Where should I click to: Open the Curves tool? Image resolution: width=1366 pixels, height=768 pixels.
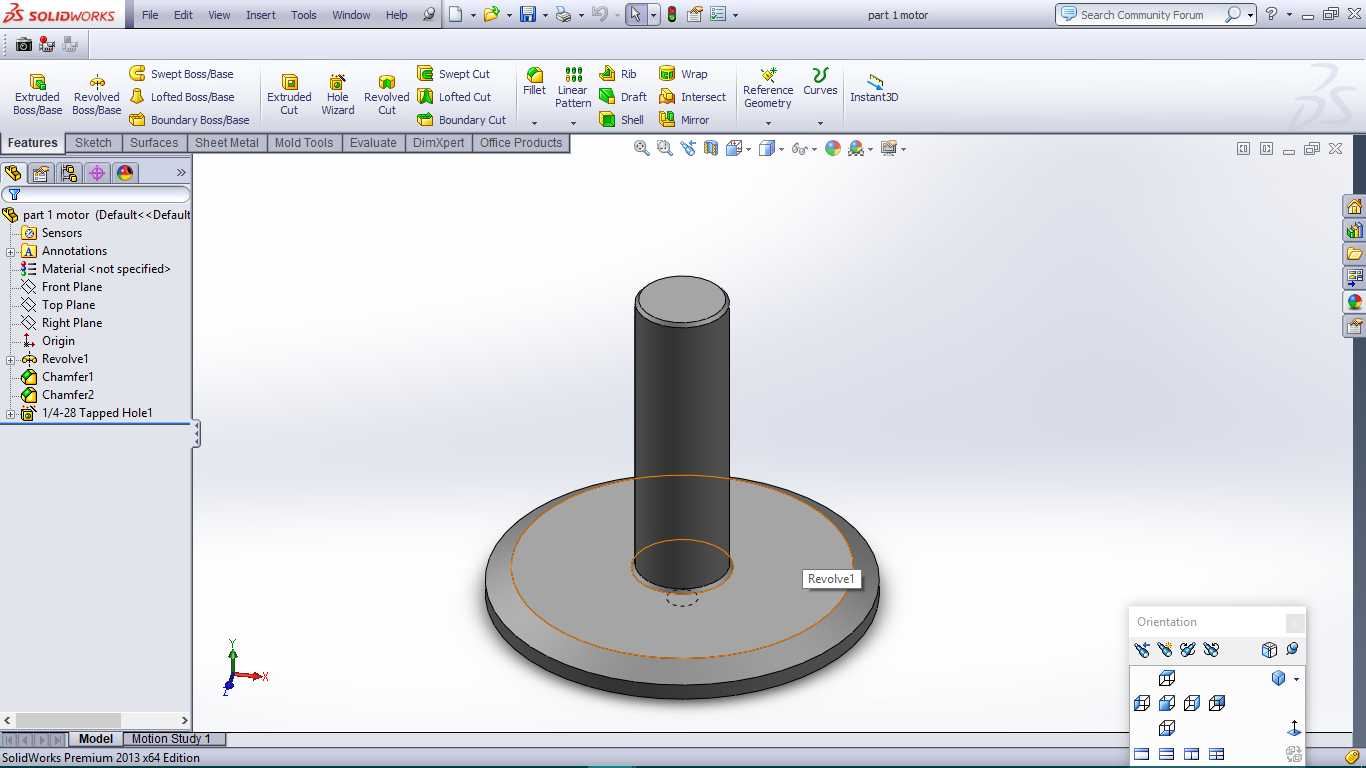pyautogui.click(x=820, y=82)
